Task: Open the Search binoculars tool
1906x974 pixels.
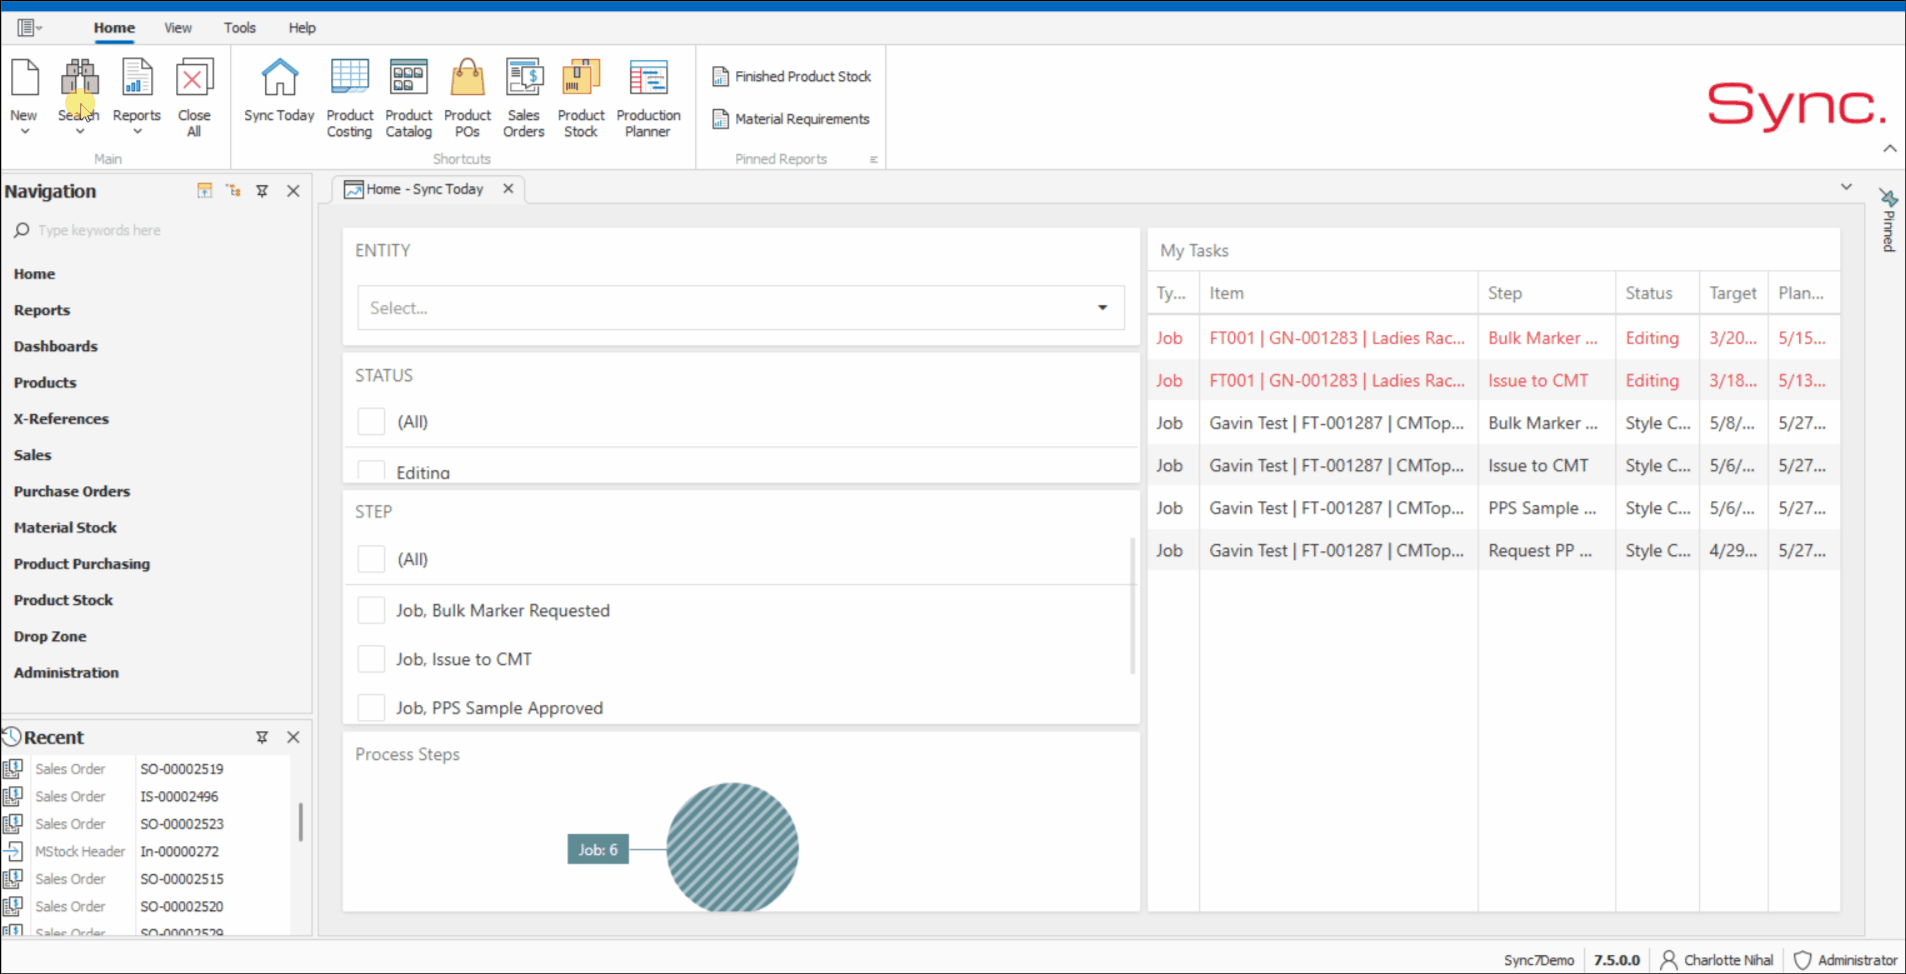Action: 79,78
